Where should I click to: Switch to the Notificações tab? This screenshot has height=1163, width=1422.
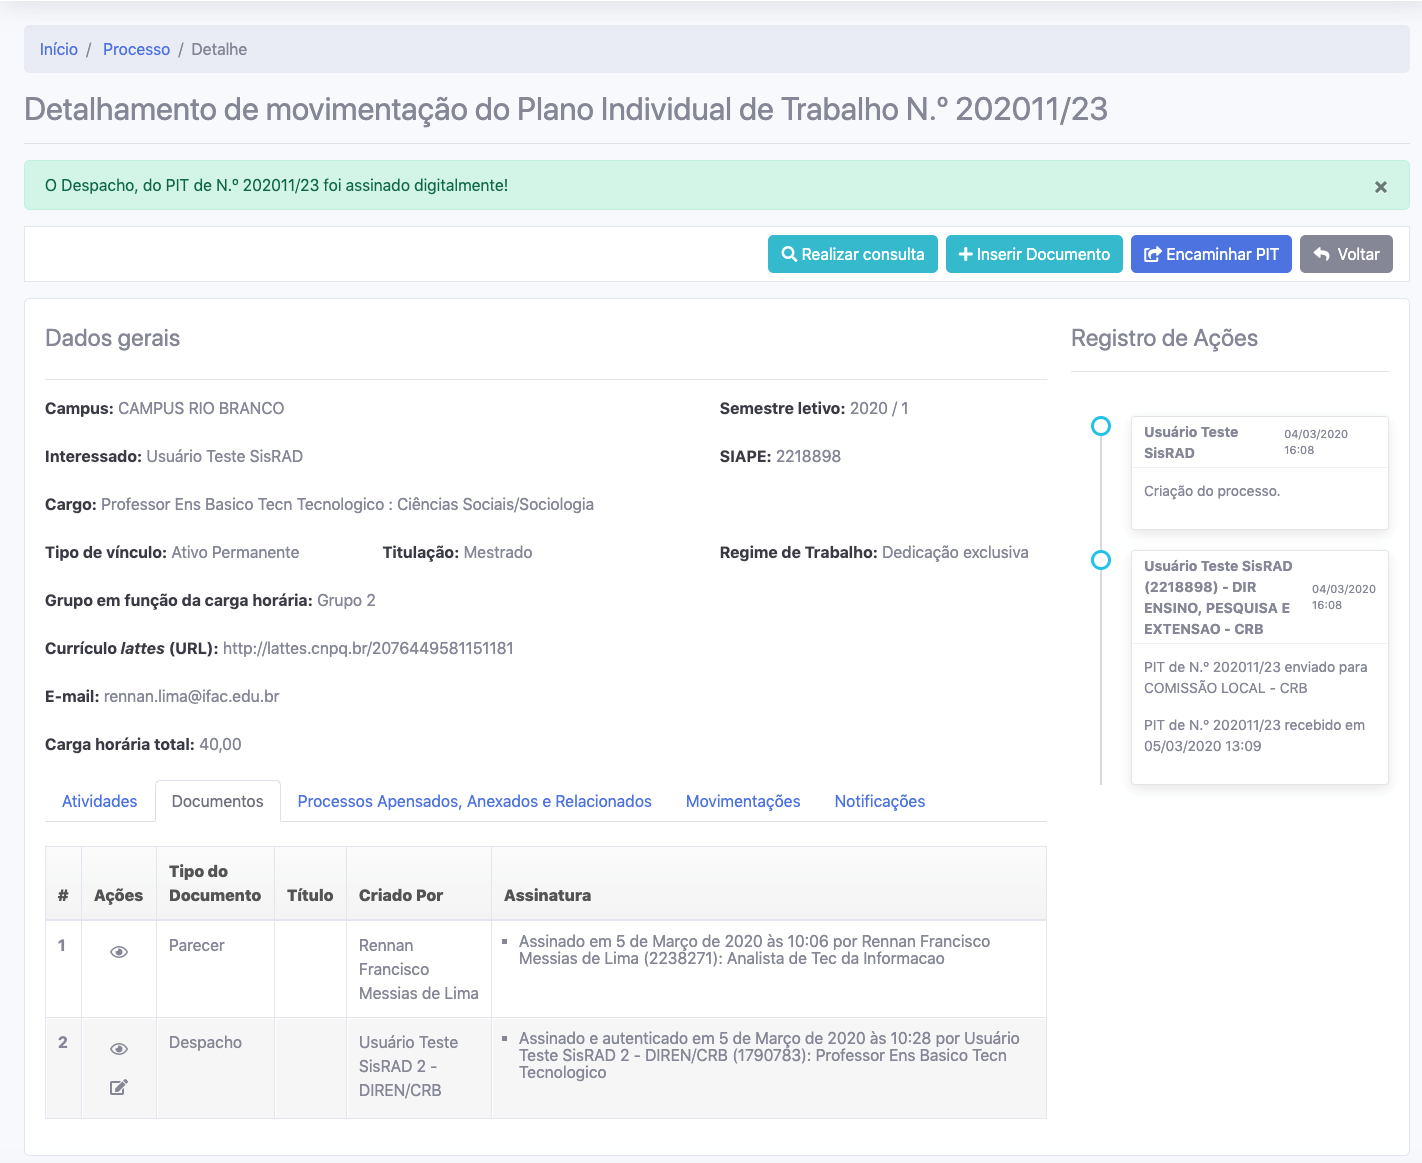coord(880,801)
